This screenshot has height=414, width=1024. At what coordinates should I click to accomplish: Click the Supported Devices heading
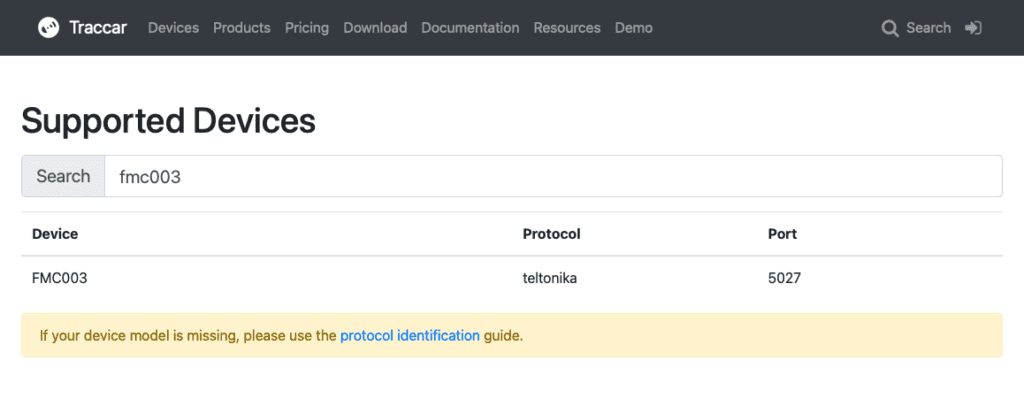click(168, 121)
